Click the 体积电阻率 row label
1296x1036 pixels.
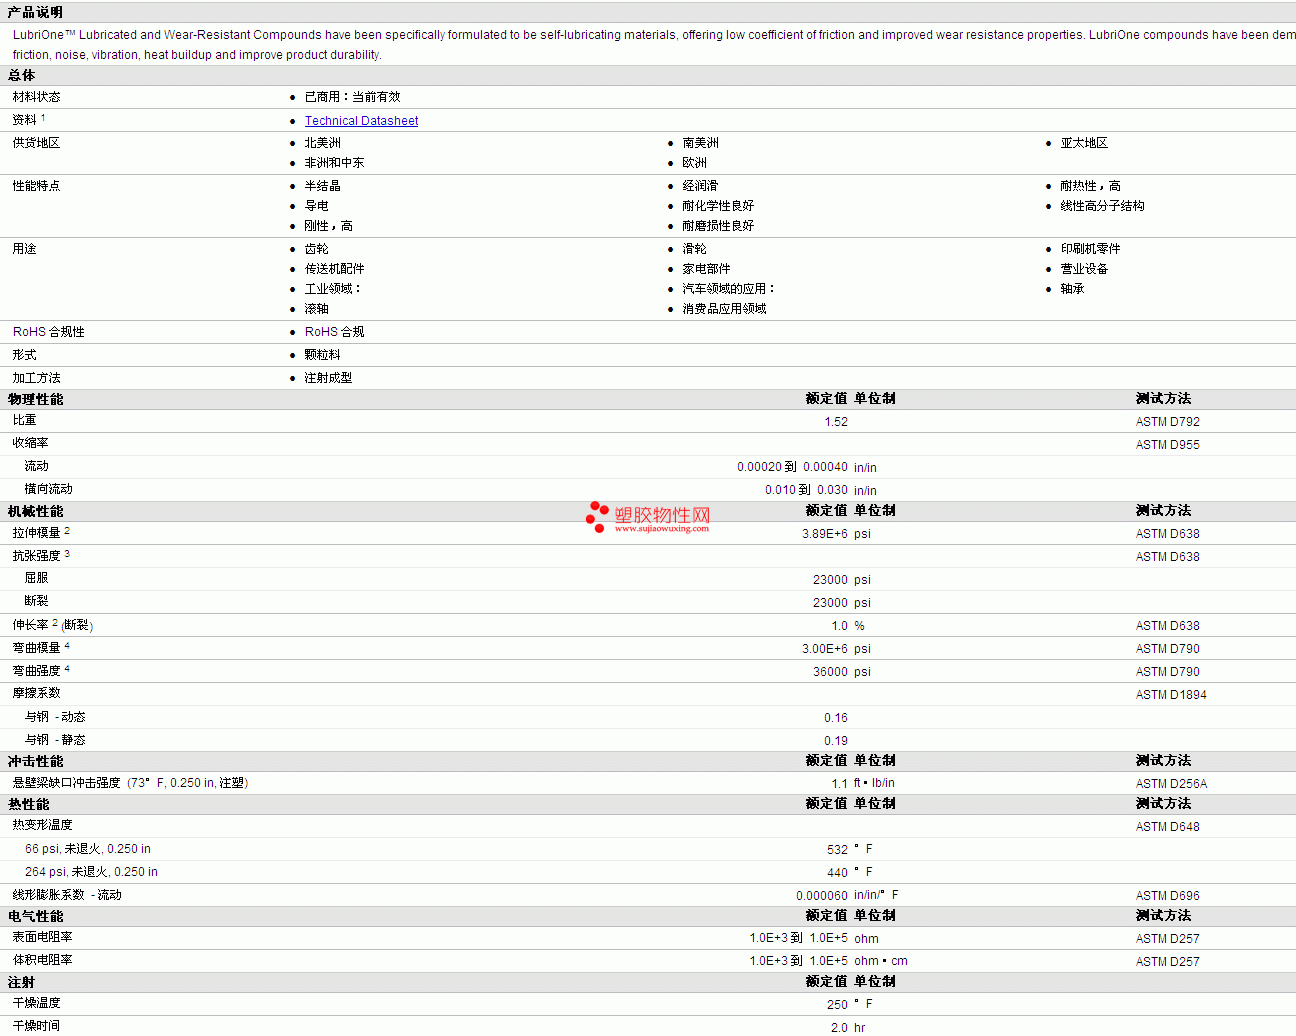tap(42, 960)
